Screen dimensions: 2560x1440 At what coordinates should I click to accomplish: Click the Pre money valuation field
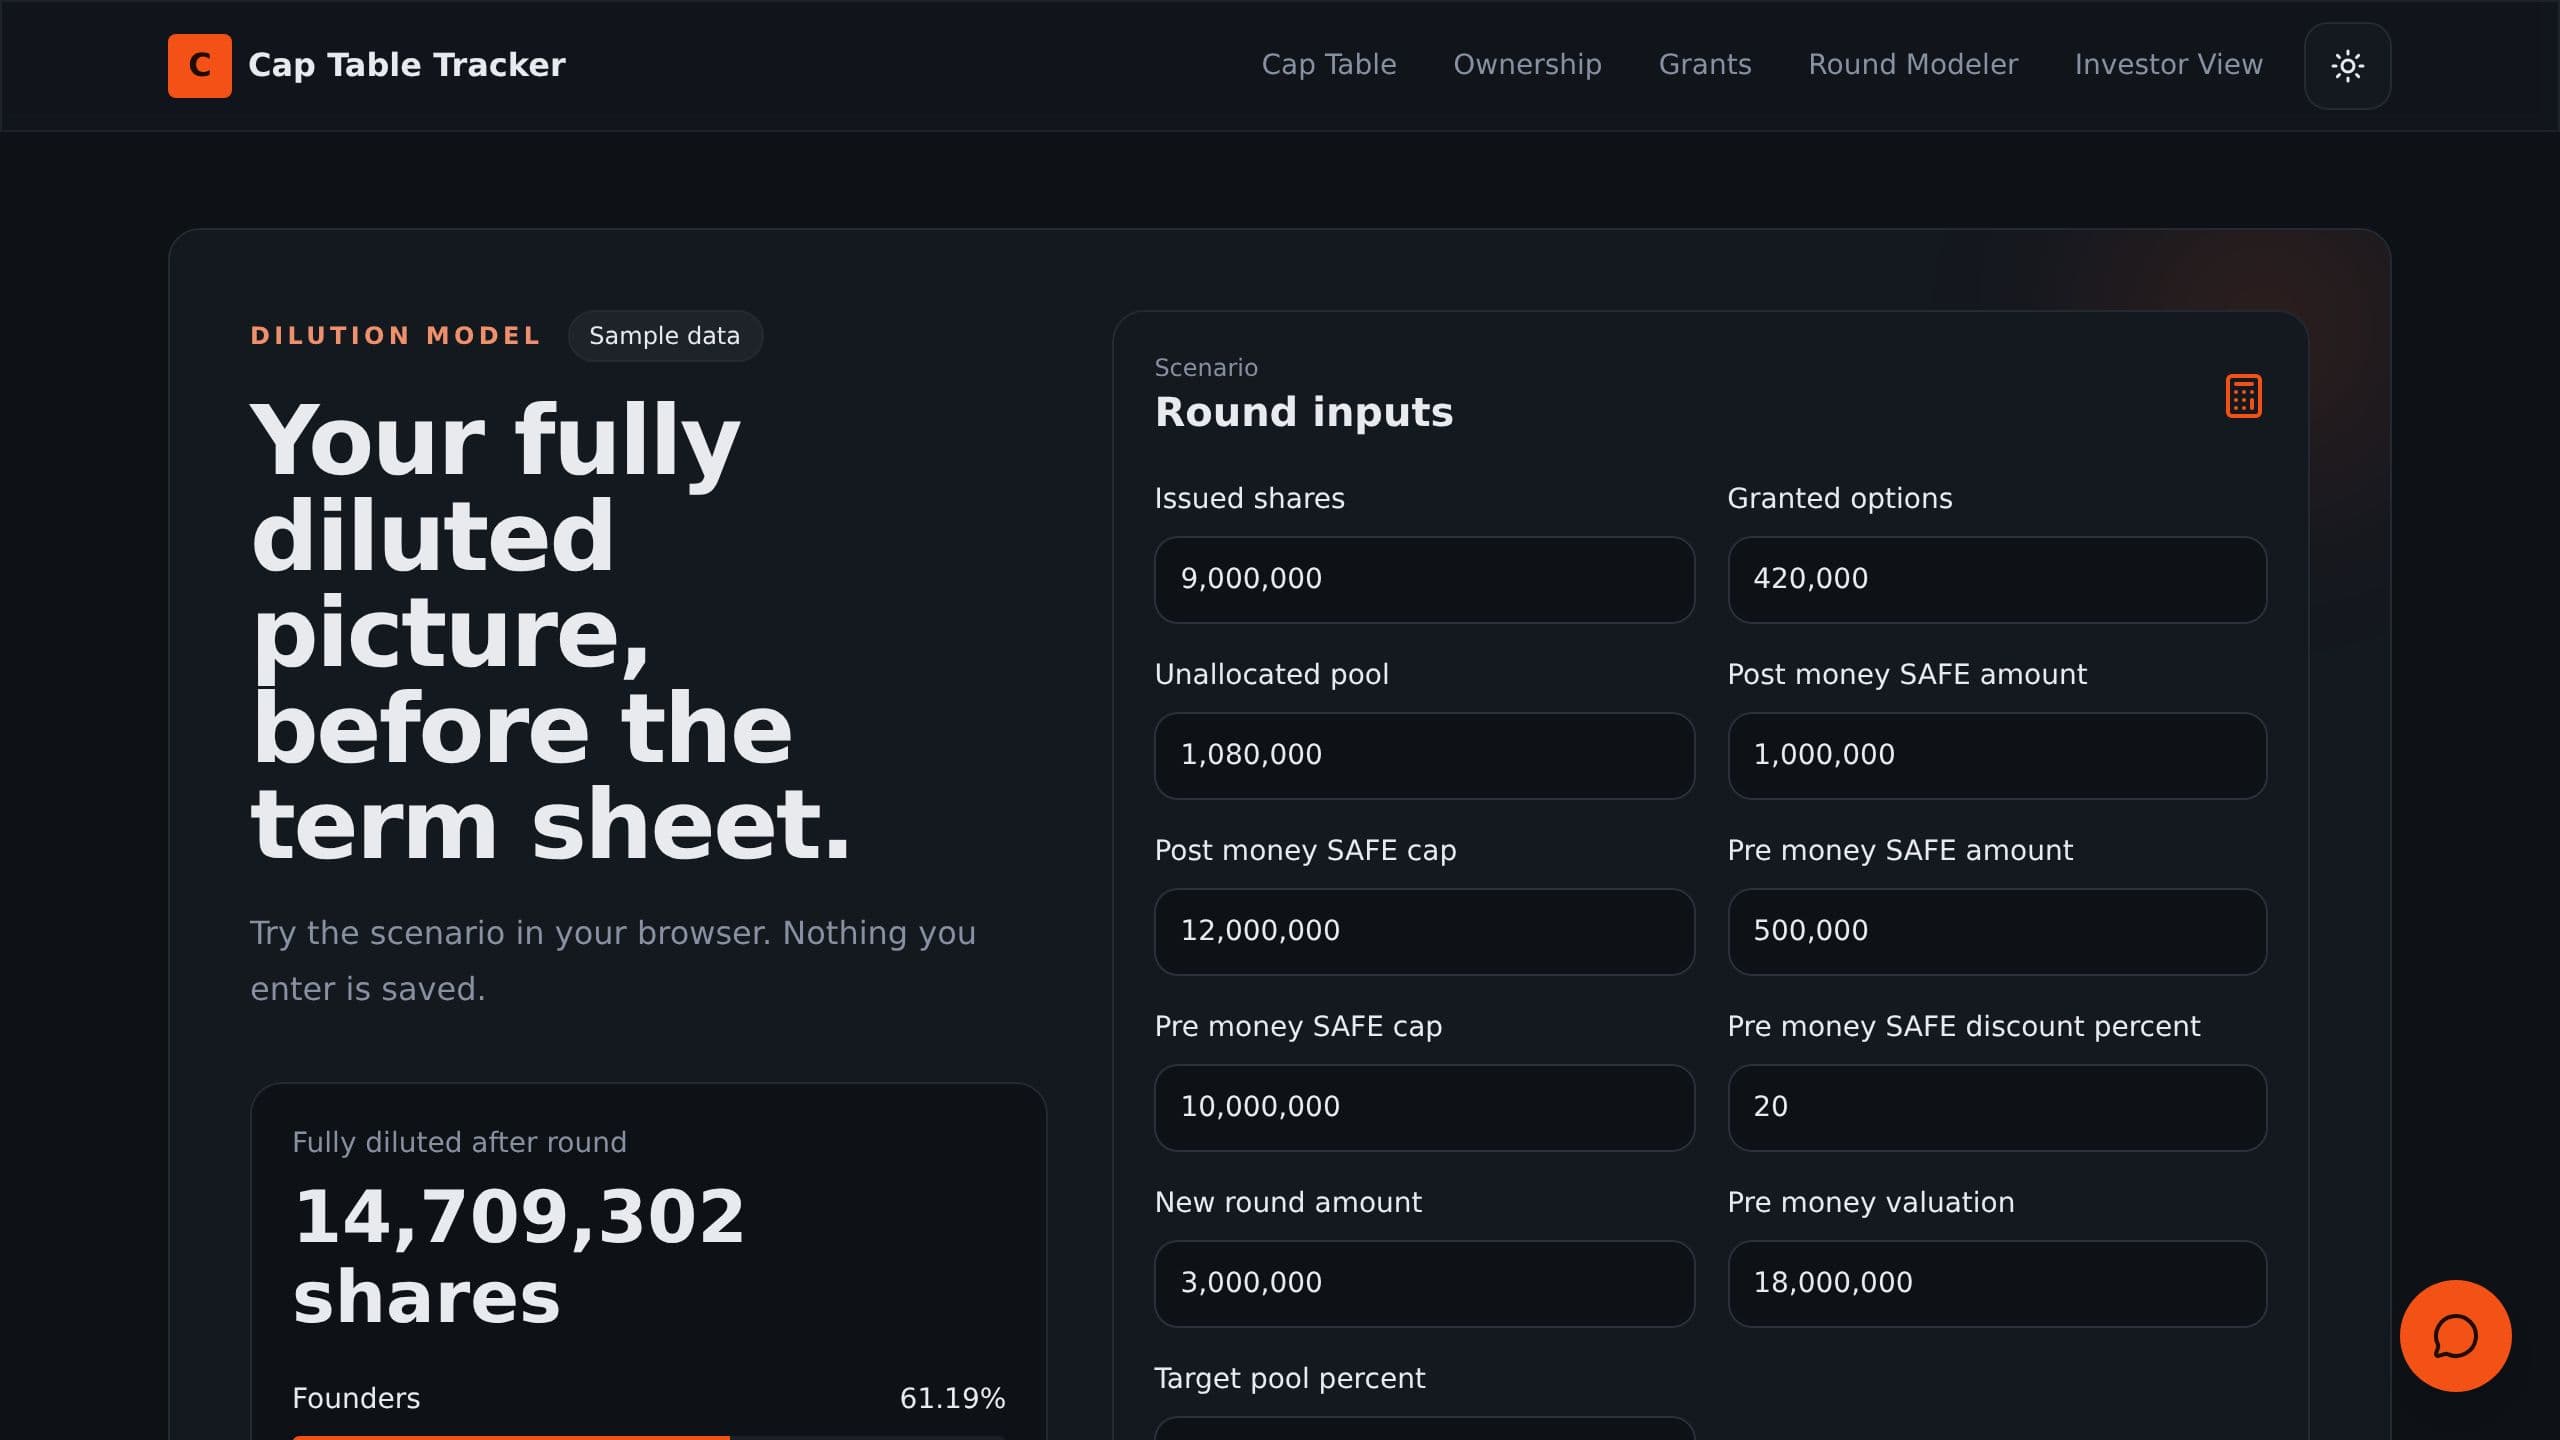[1997, 1284]
